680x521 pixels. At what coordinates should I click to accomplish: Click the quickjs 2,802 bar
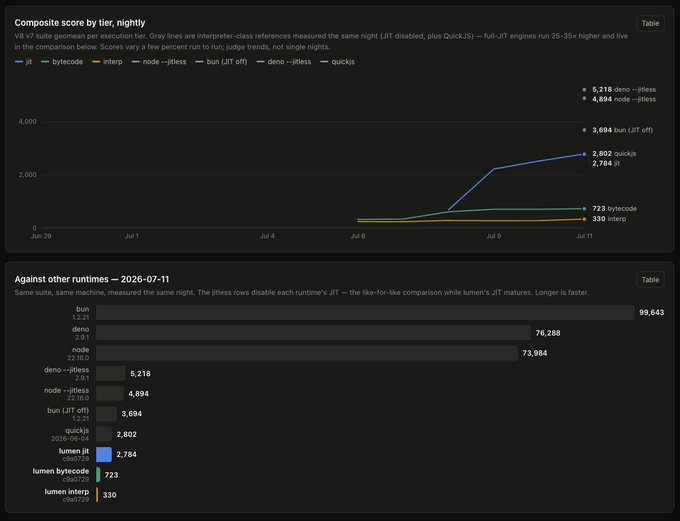click(104, 434)
